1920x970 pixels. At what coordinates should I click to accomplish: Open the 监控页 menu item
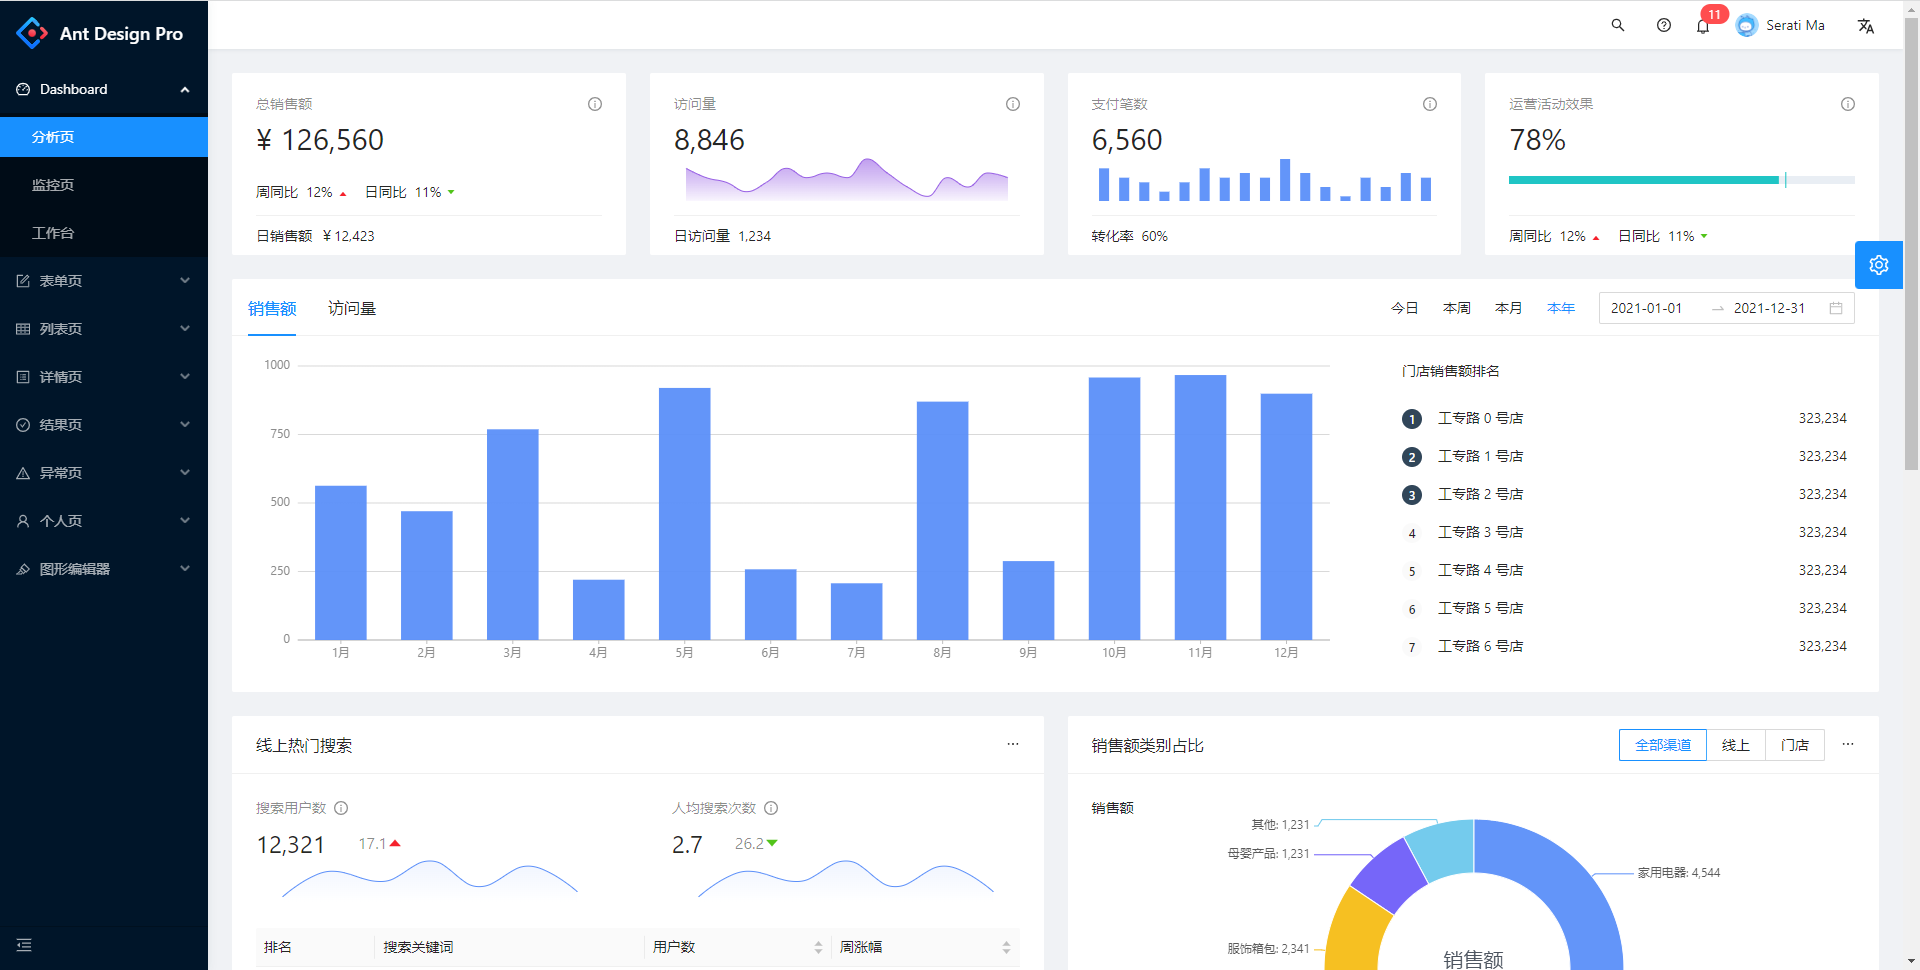(x=104, y=185)
